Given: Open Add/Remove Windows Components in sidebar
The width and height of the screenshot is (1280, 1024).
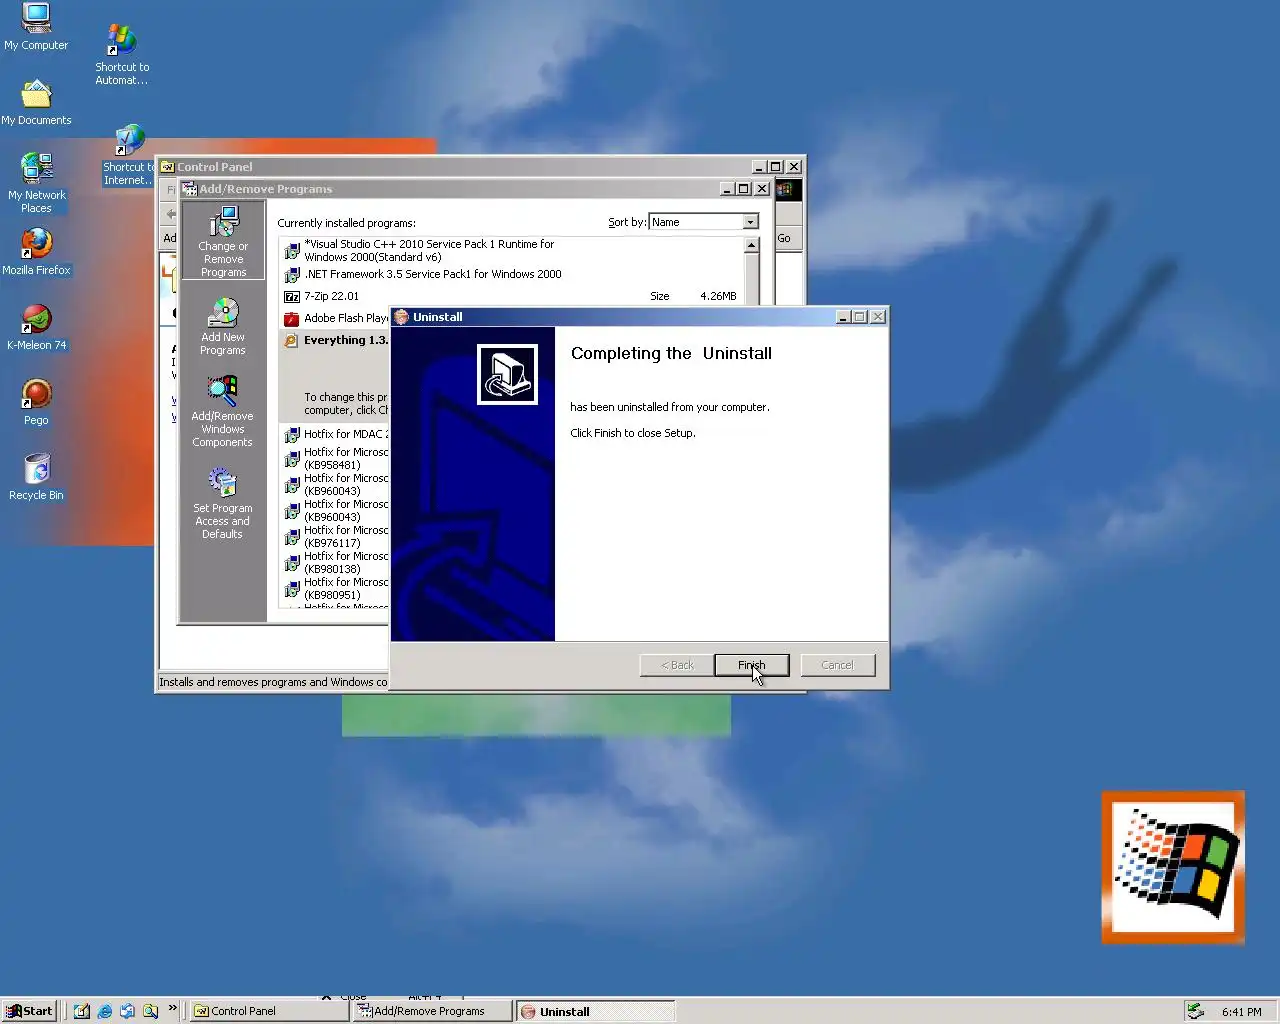Looking at the screenshot, I should click(222, 412).
